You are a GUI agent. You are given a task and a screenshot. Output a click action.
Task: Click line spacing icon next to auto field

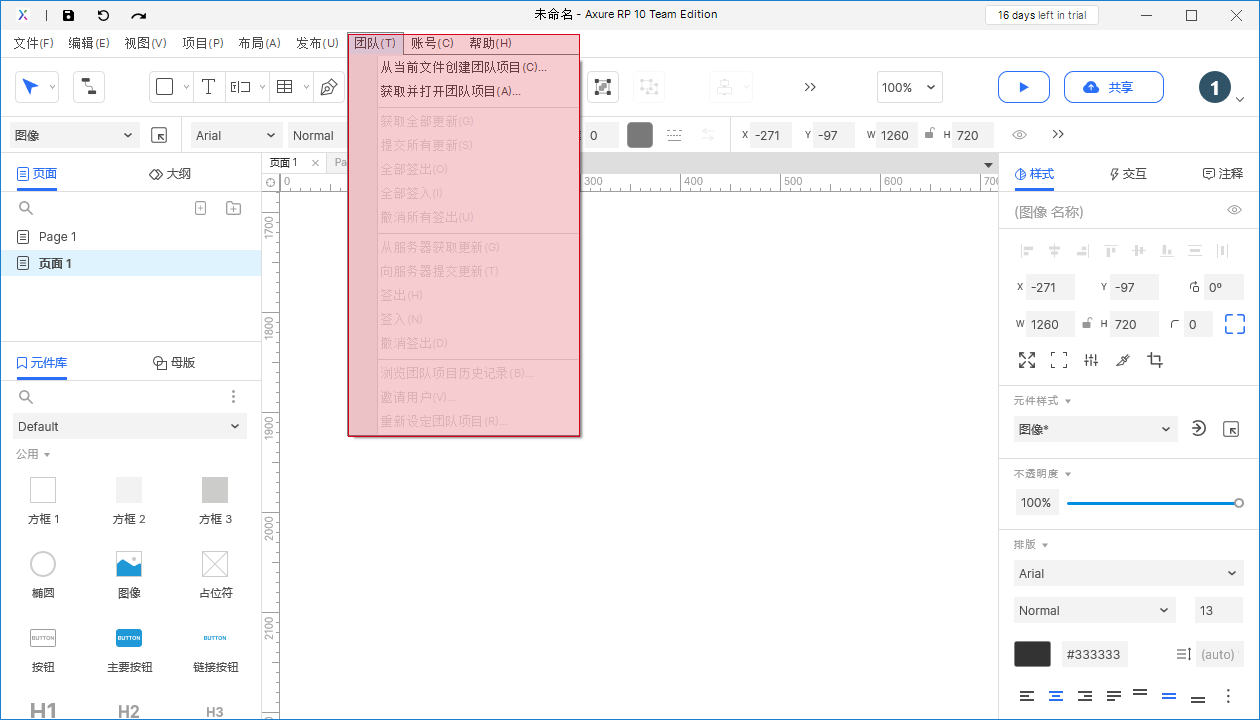coord(1183,654)
